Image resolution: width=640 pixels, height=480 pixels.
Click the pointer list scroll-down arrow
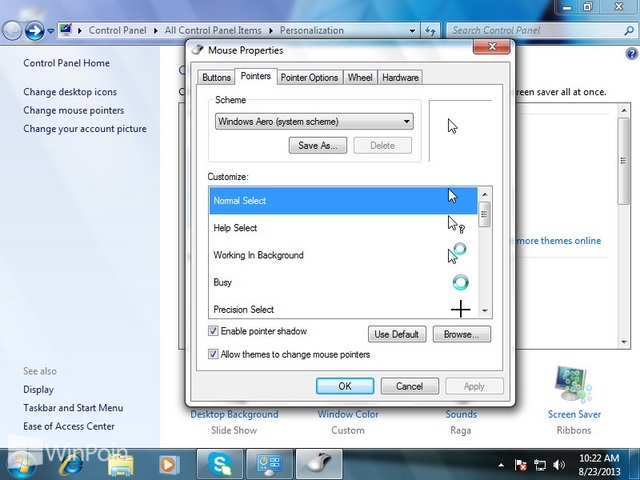tap(485, 311)
